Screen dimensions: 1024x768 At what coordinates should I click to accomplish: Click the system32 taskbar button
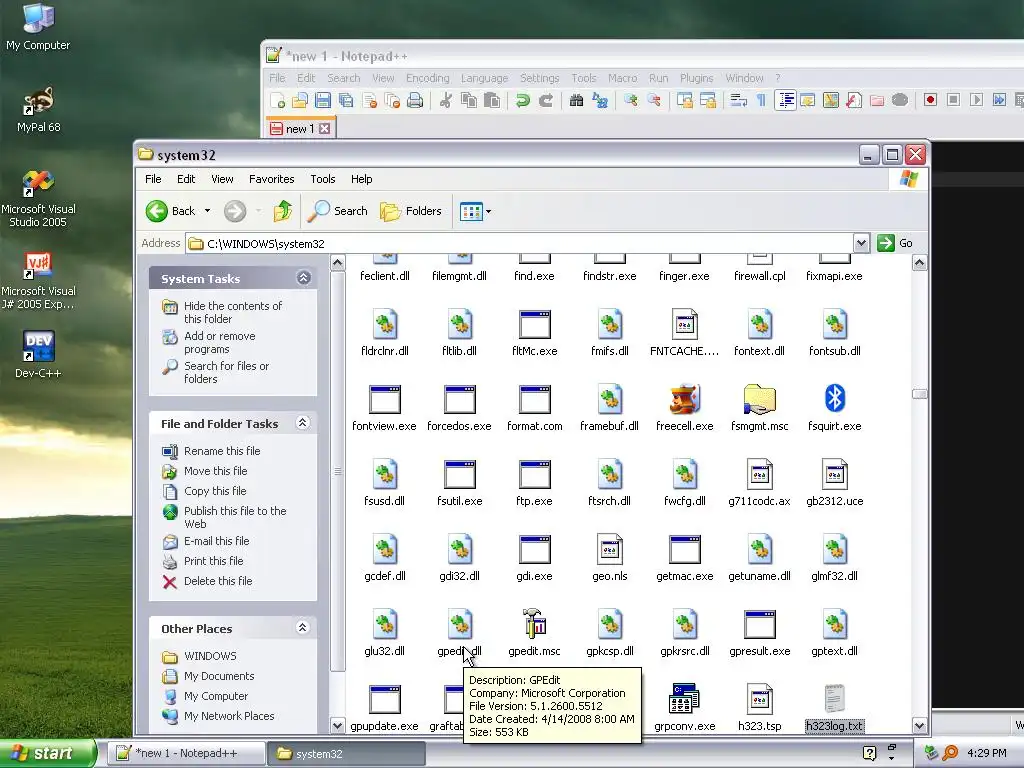346,753
